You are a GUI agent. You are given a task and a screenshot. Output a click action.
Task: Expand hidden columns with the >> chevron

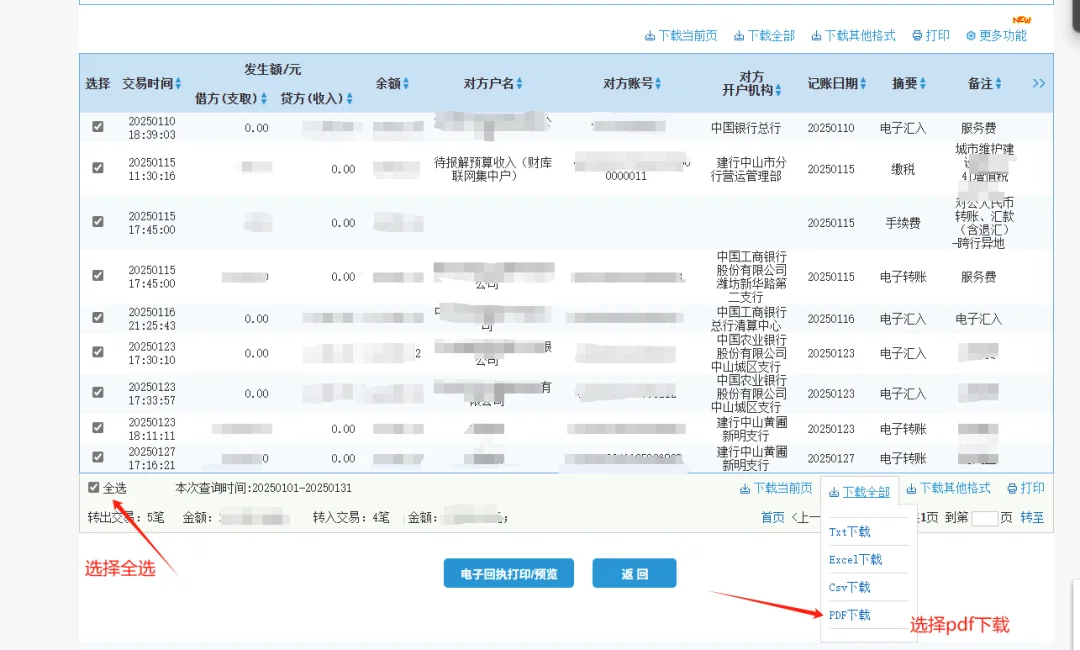coord(1039,84)
